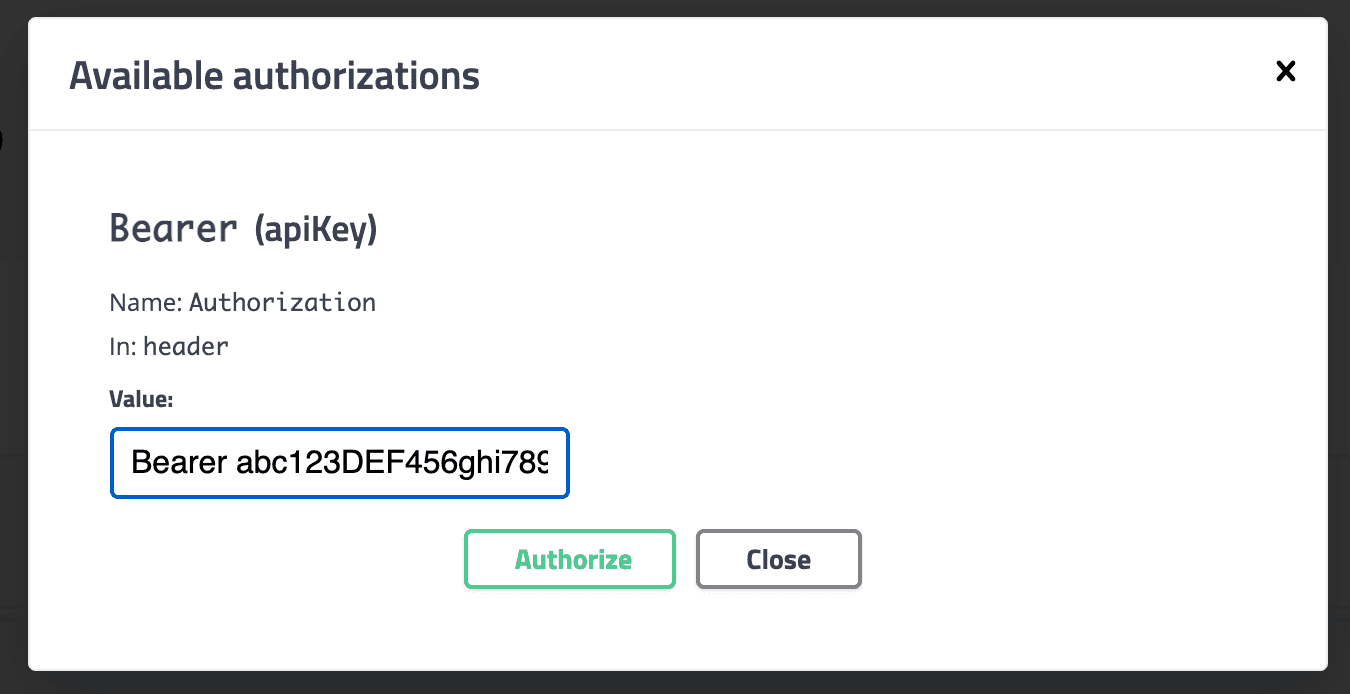This screenshot has width=1350, height=694.
Task: Click the modal header bar background
Action: (x=850, y=75)
